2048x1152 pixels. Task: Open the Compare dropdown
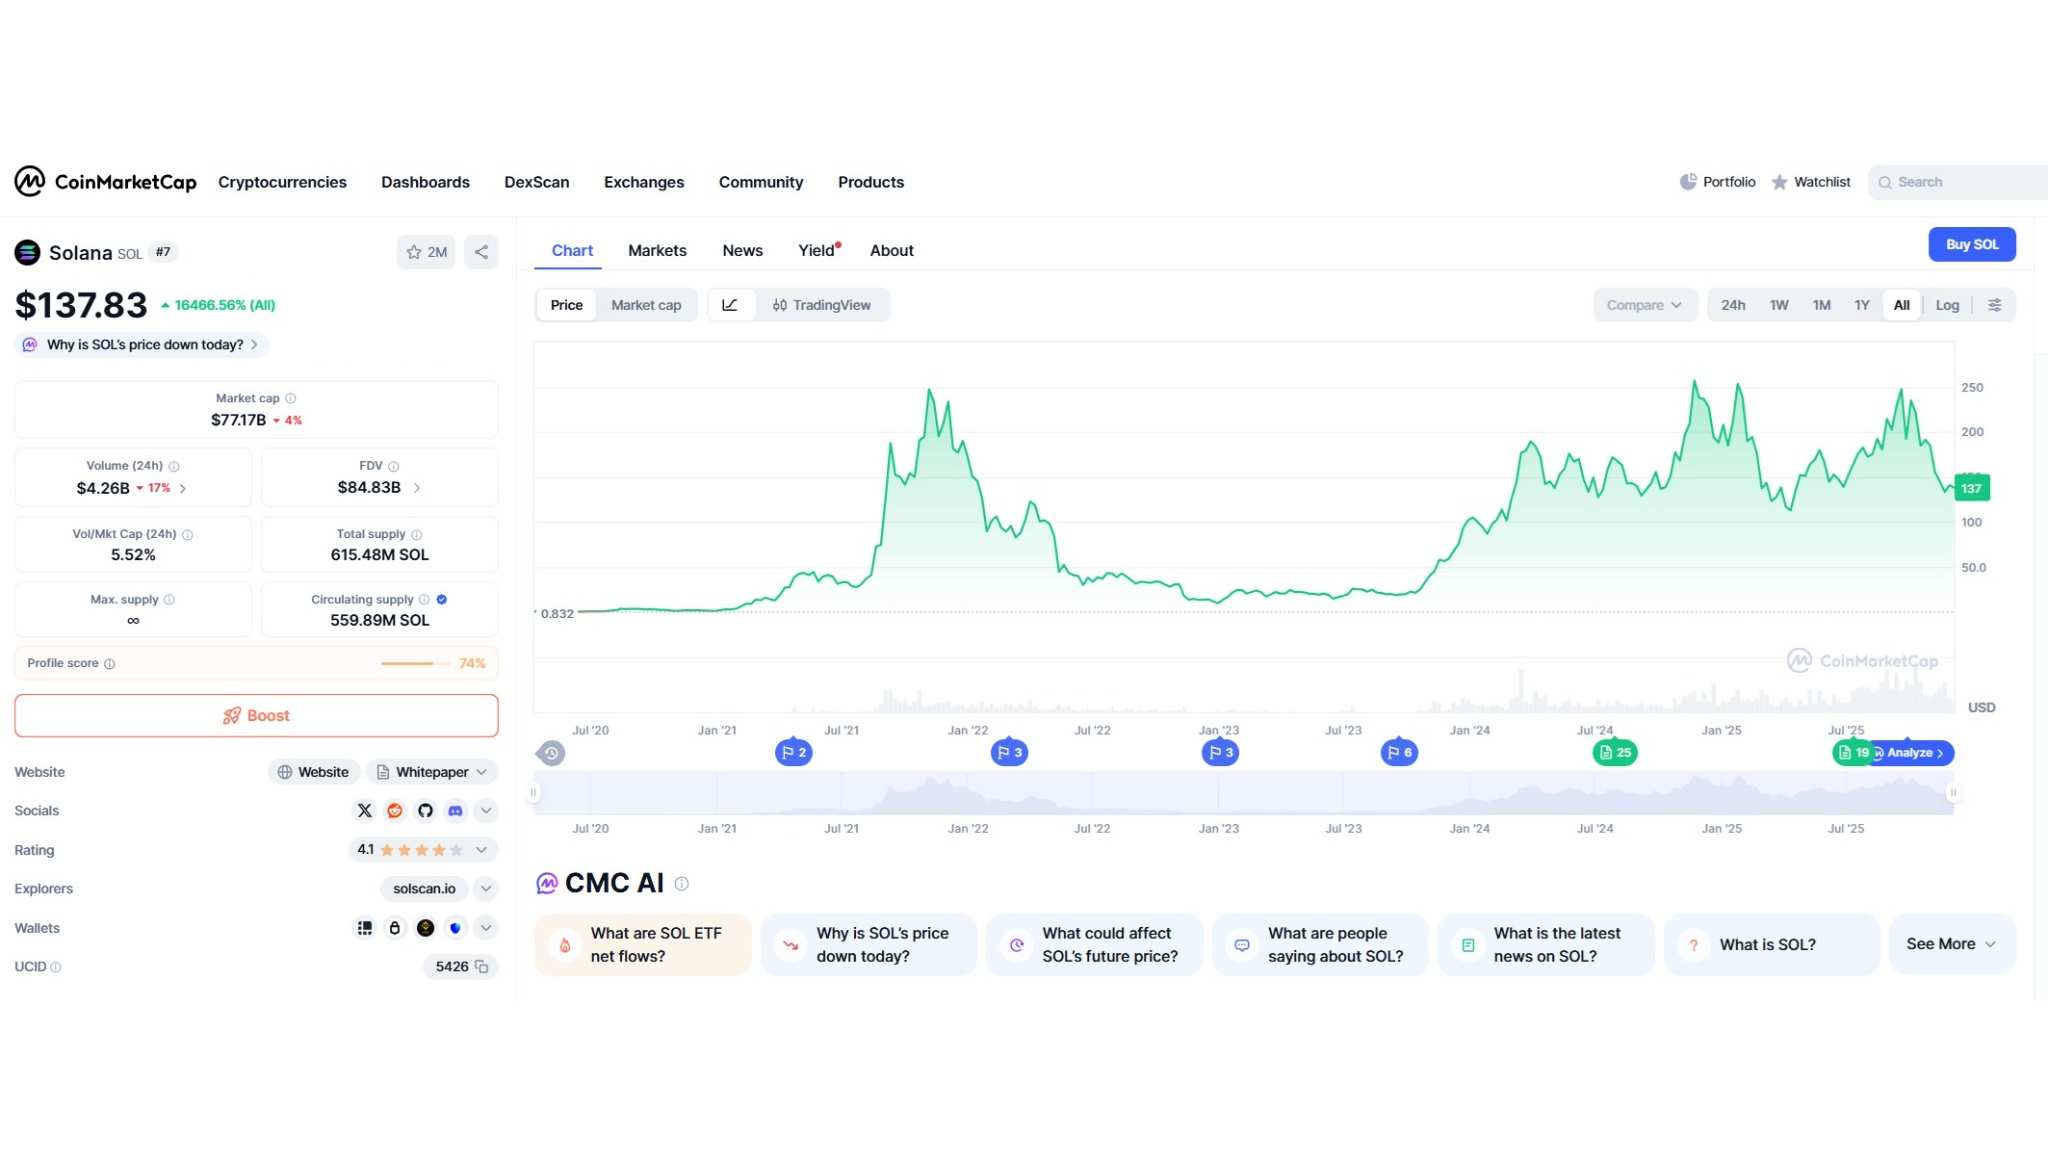1644,305
